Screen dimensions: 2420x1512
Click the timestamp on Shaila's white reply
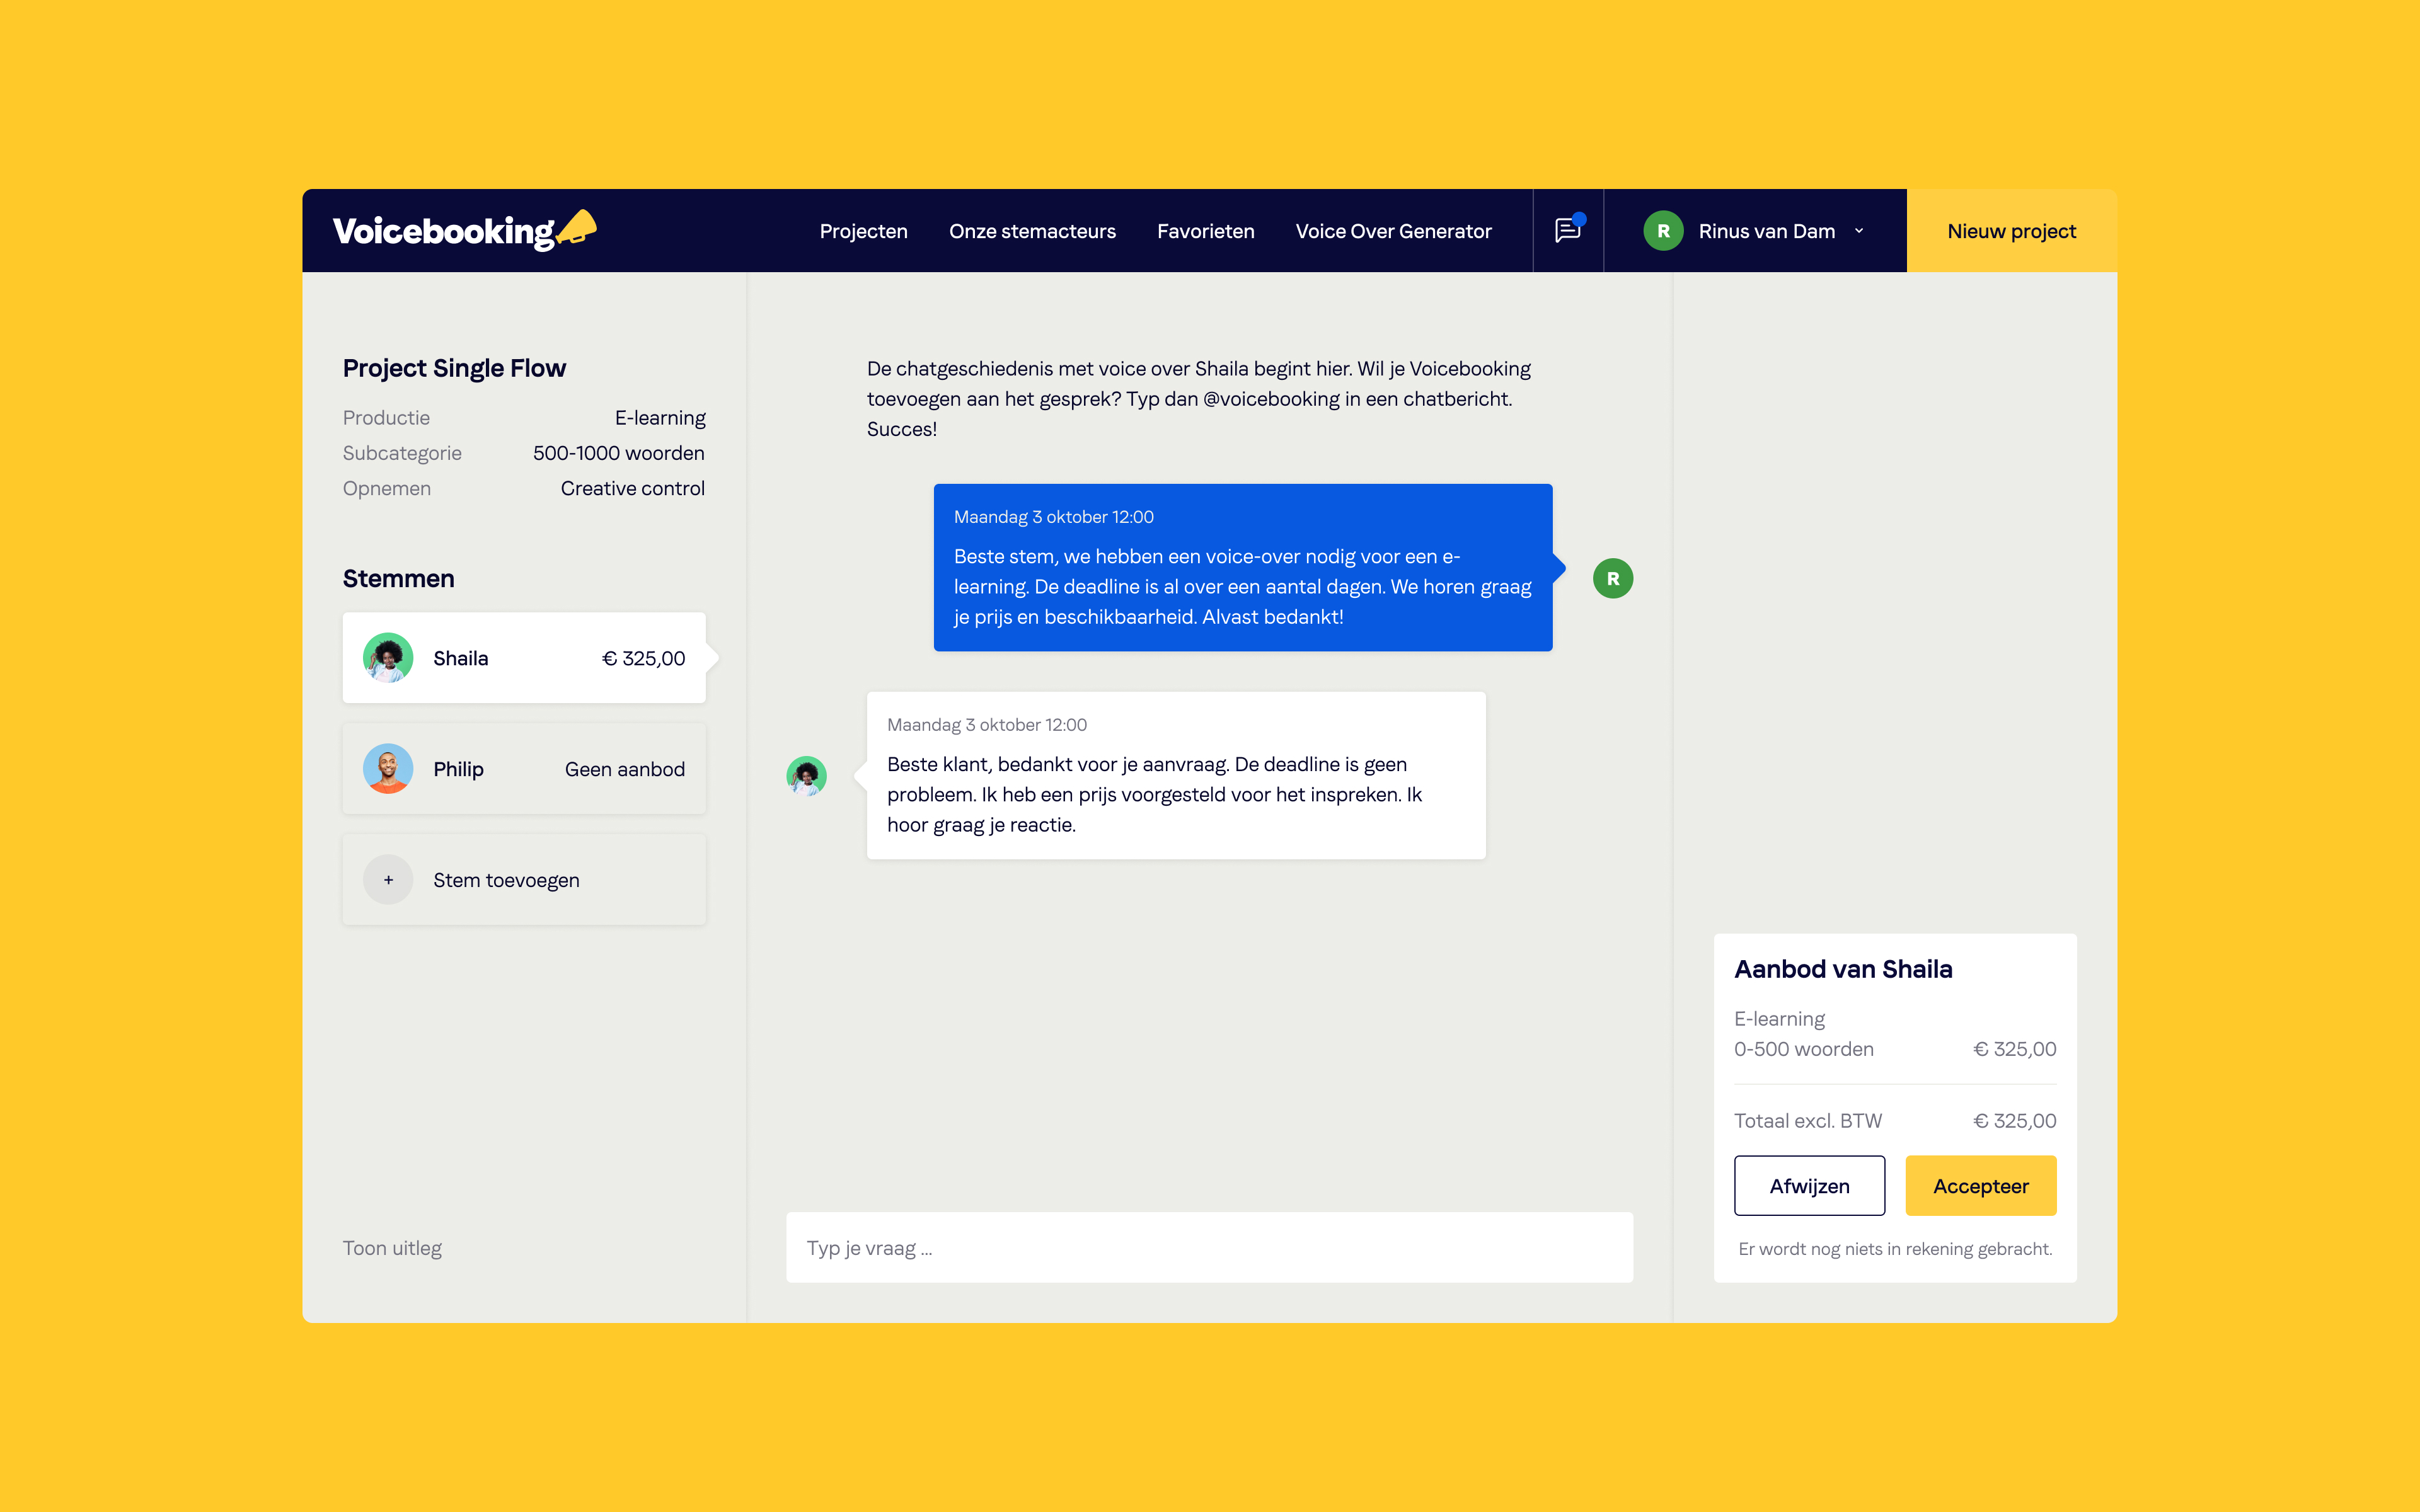(987, 725)
